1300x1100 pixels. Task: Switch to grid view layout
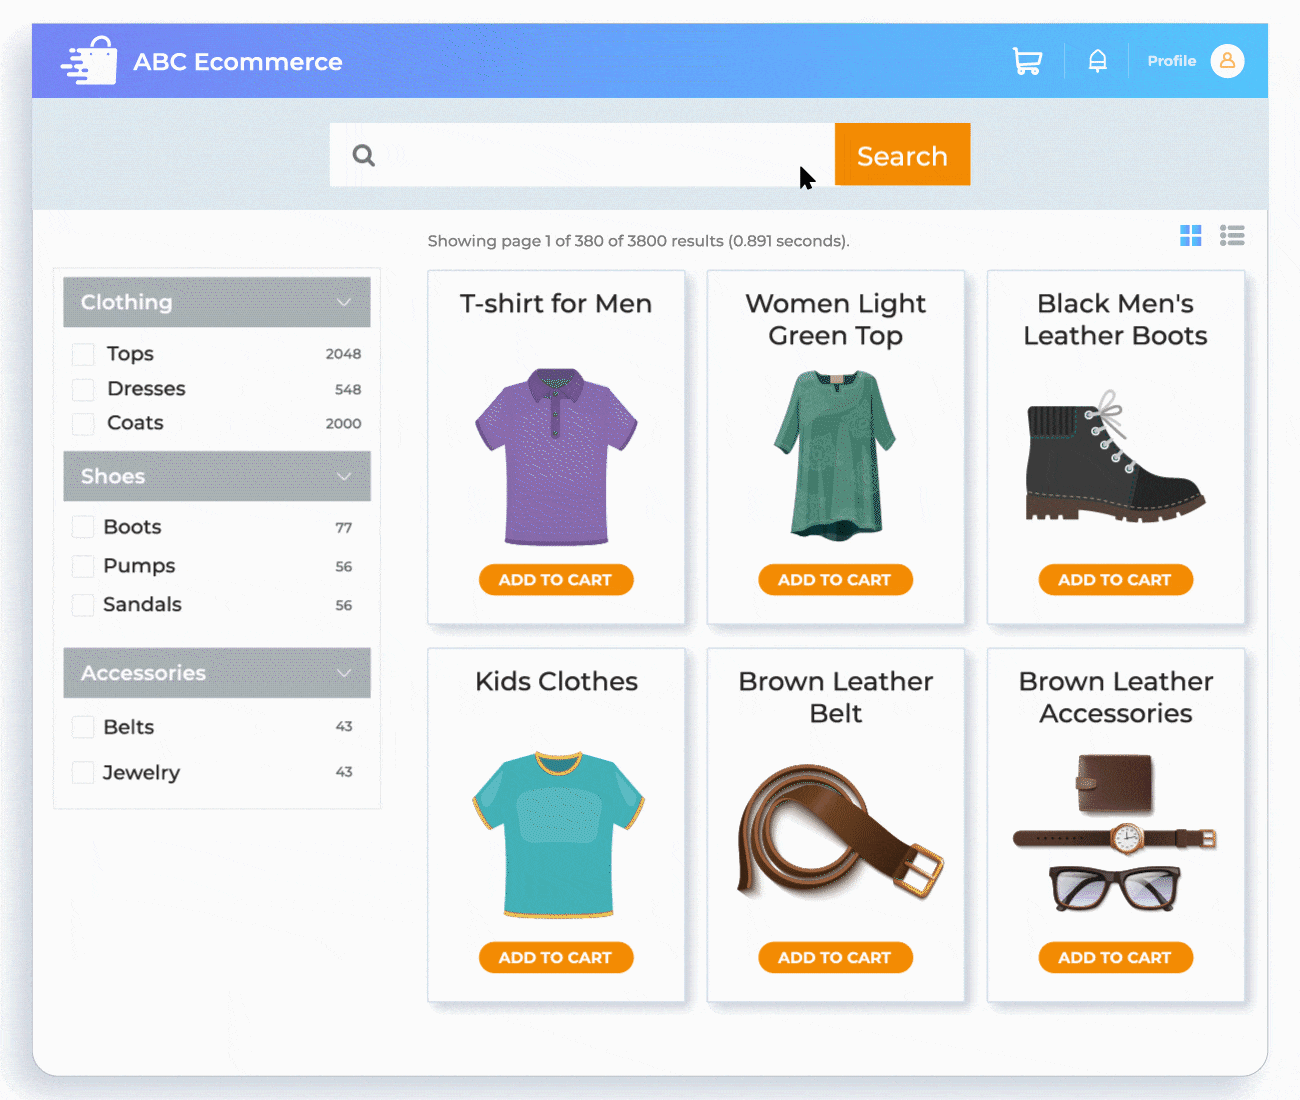tap(1190, 235)
